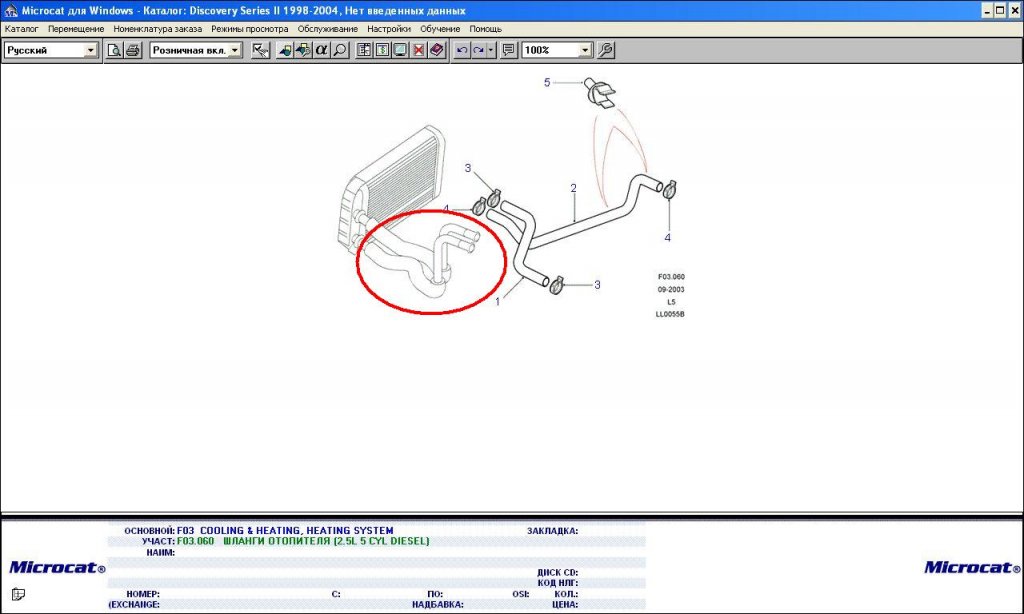
Task: Open the Обслуживание menu
Action: point(328,29)
